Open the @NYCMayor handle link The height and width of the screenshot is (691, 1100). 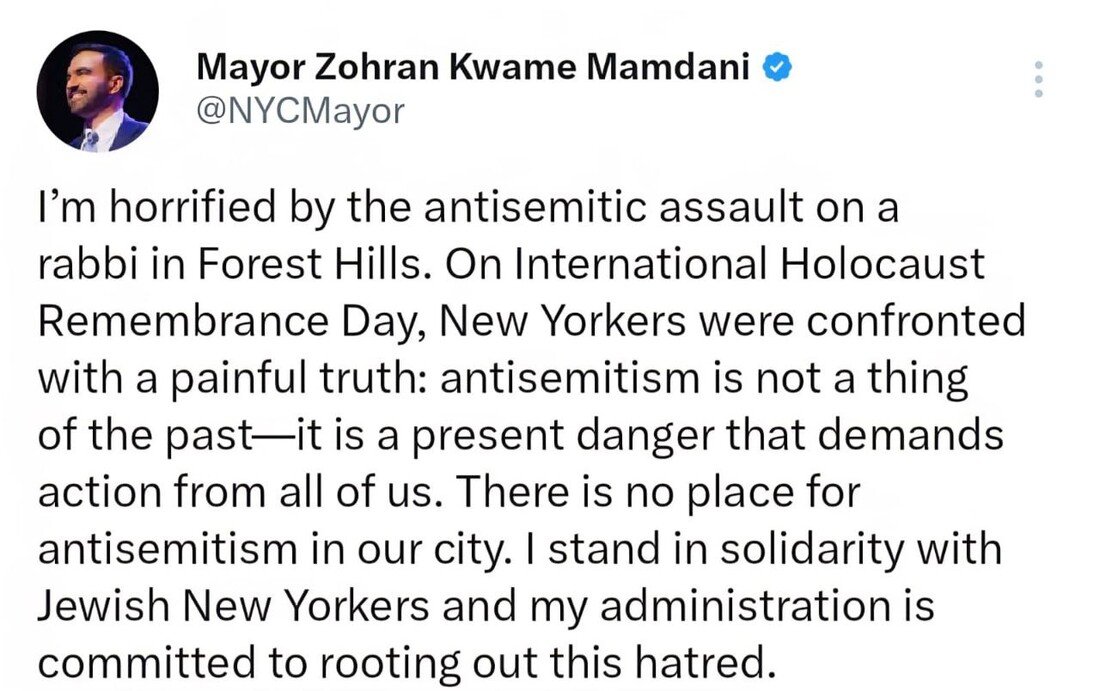pyautogui.click(x=300, y=111)
